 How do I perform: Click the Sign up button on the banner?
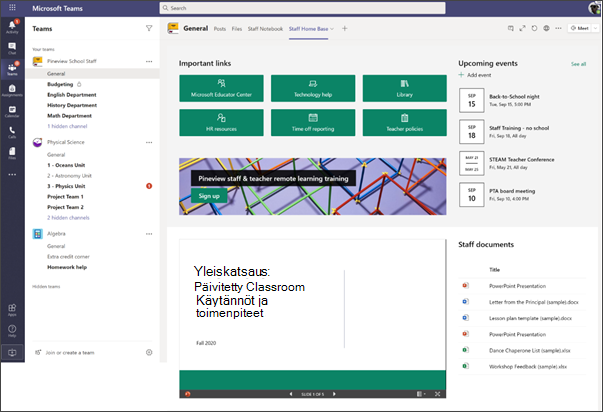tap(209, 196)
